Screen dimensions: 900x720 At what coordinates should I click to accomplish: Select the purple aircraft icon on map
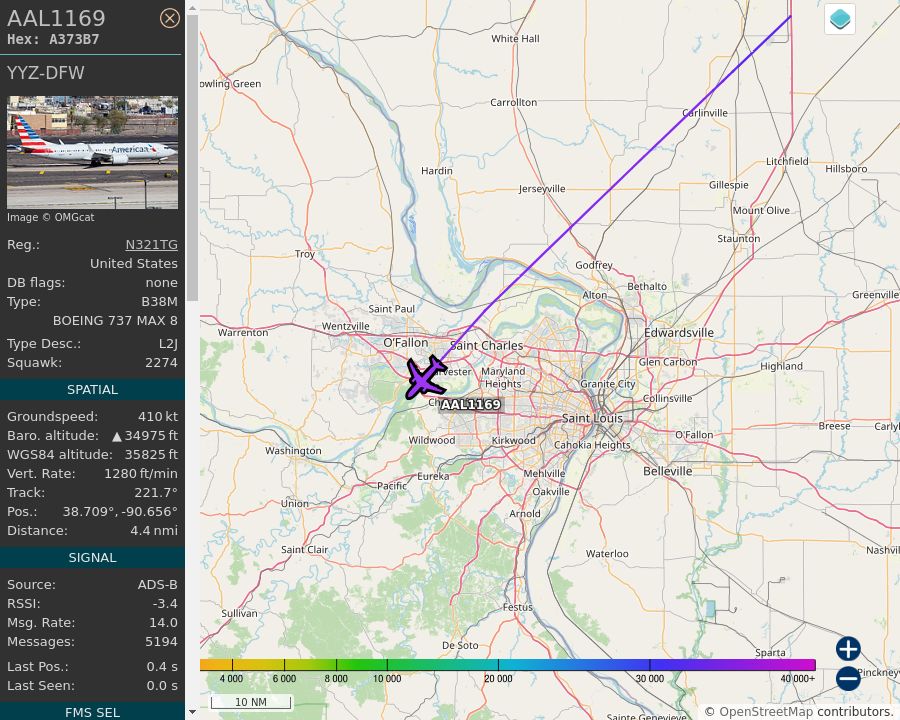425,378
